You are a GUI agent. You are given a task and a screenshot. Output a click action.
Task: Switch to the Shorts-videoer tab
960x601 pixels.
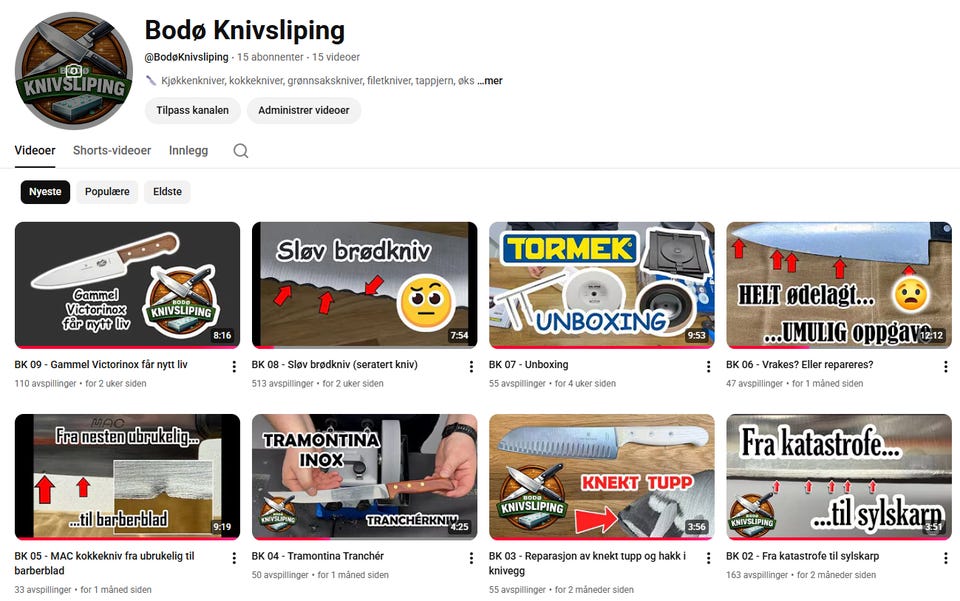pyautogui.click(x=112, y=151)
